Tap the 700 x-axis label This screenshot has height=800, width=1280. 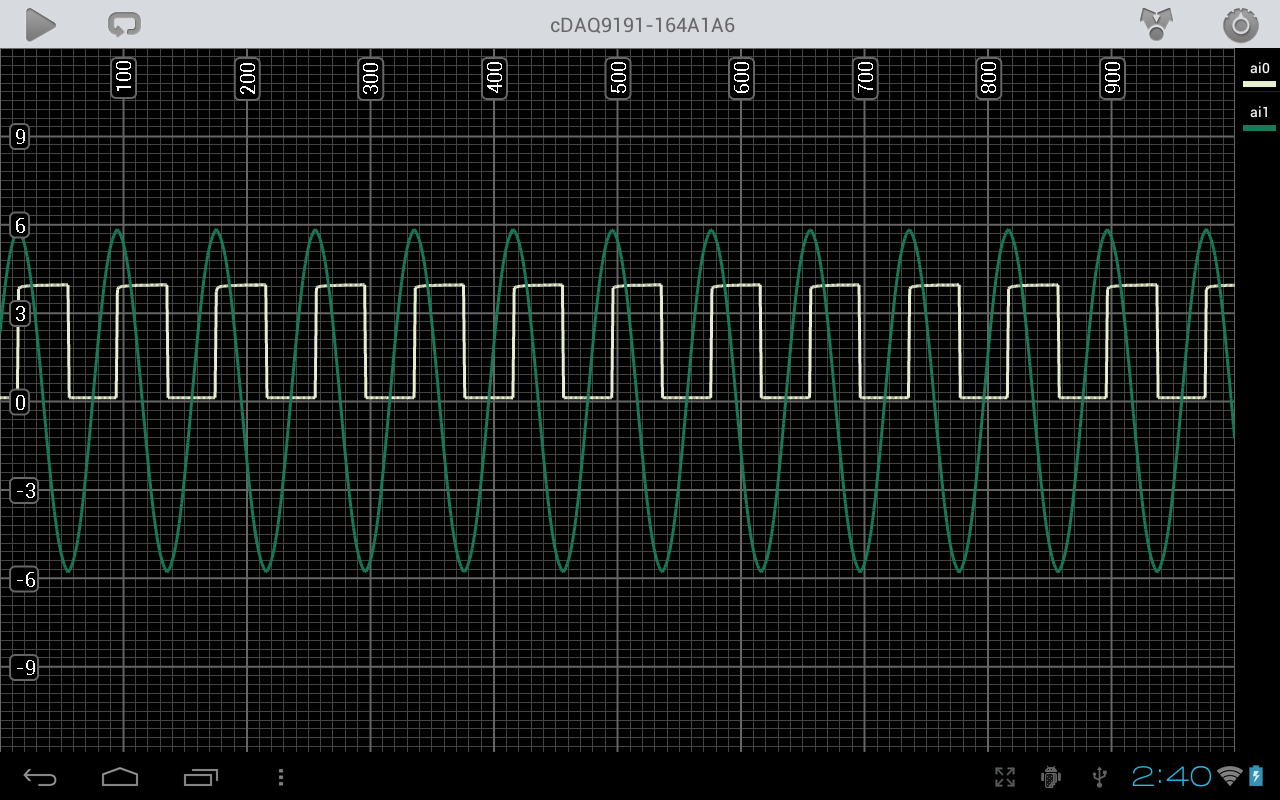pos(865,77)
